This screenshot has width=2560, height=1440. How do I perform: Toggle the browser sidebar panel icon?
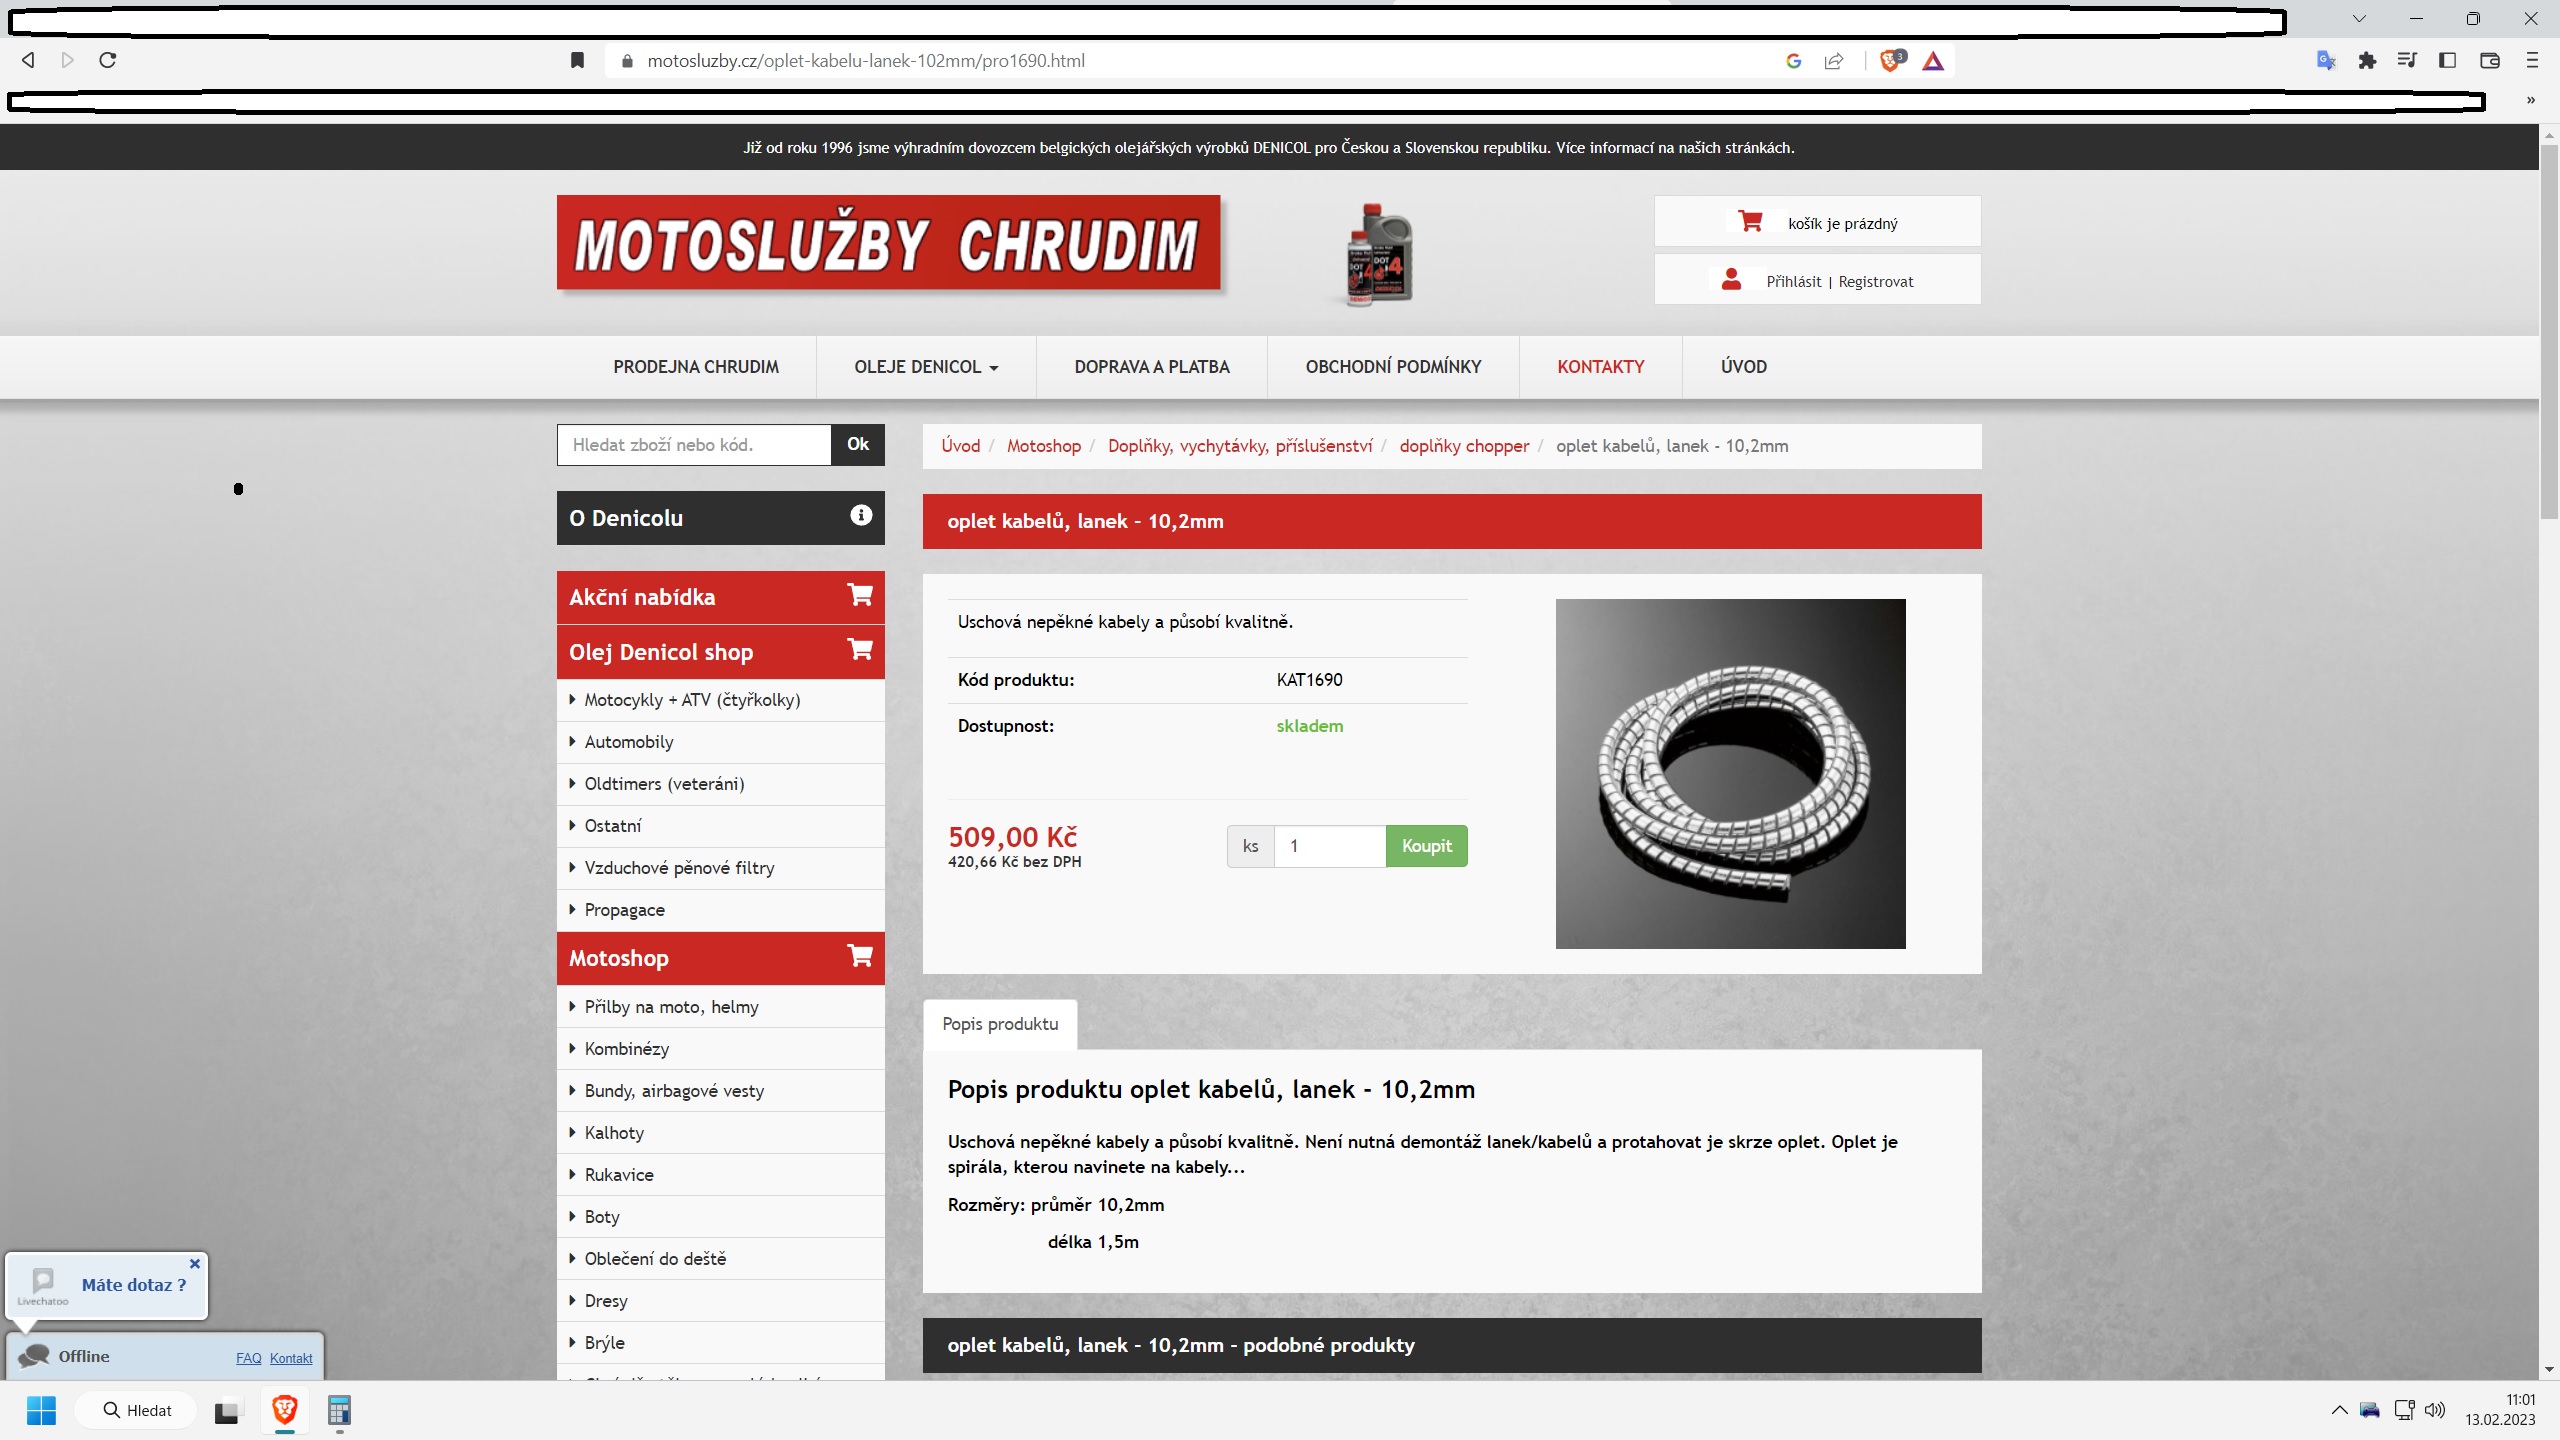coord(2448,61)
